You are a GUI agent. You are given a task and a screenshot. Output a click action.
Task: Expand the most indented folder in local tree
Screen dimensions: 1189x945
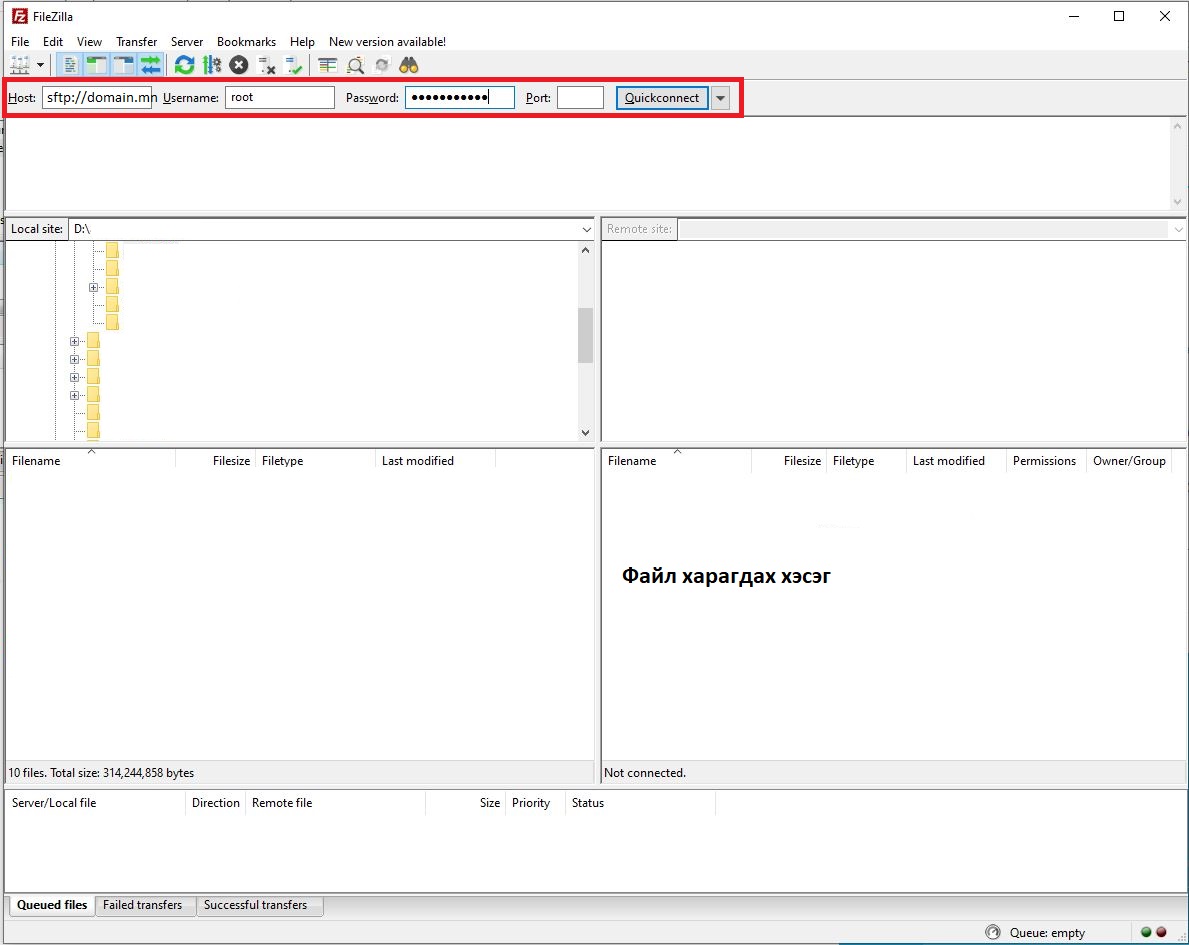click(93, 287)
